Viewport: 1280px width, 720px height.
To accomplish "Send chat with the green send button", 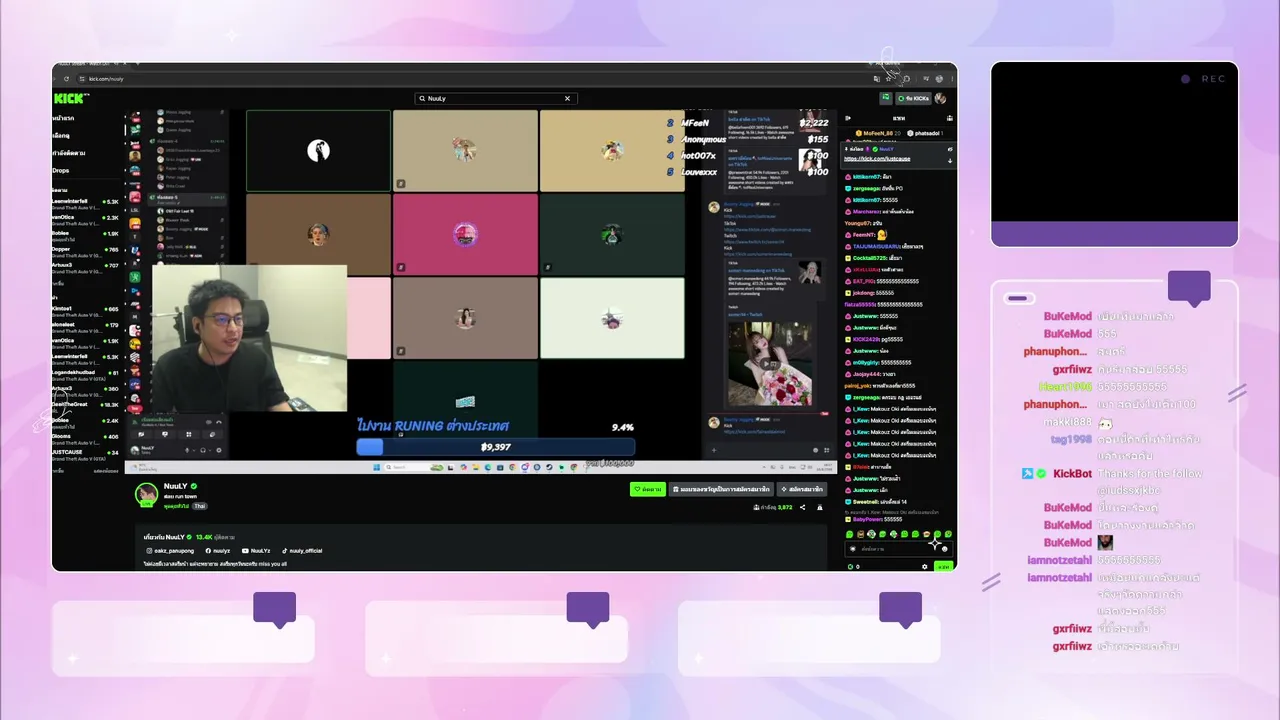I will [943, 566].
